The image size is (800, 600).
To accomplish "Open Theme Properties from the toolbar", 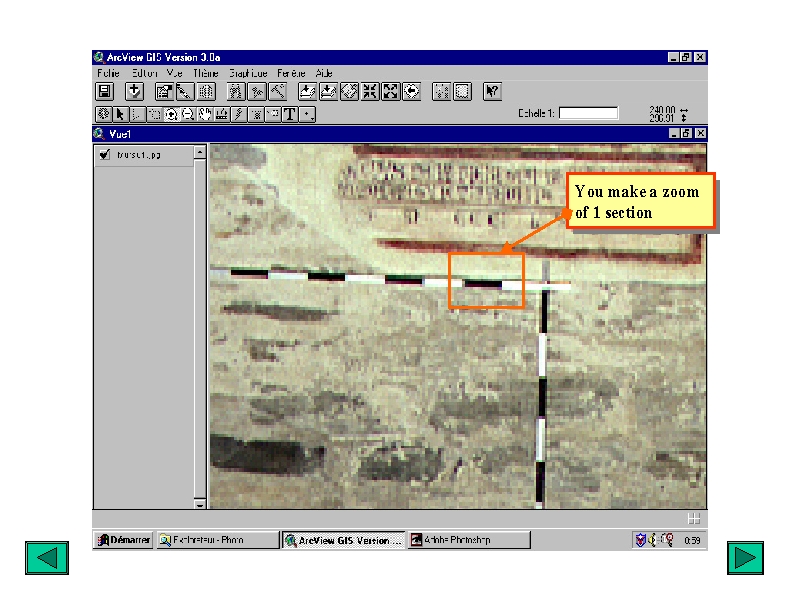I will [164, 92].
